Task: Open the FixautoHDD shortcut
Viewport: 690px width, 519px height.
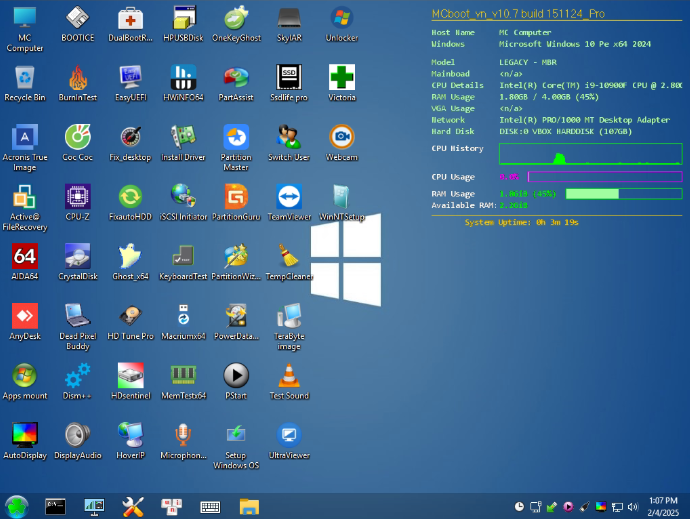Action: click(x=130, y=202)
